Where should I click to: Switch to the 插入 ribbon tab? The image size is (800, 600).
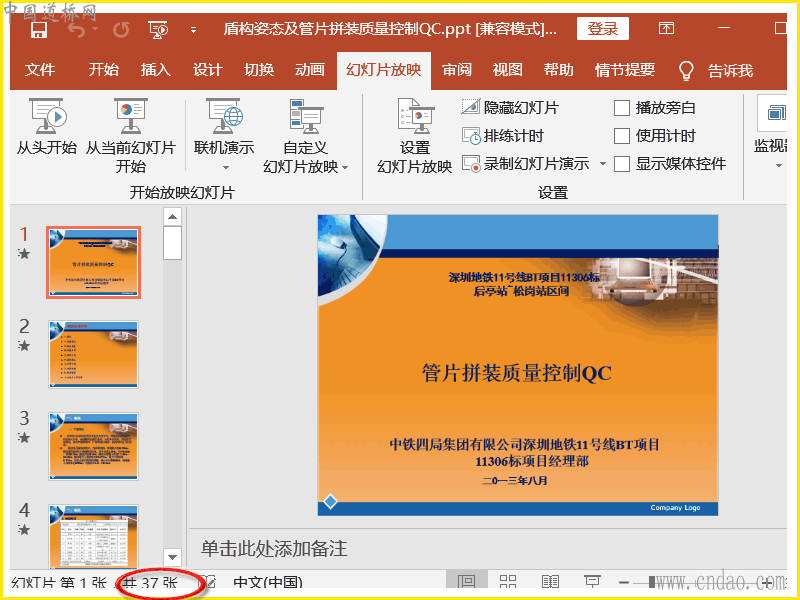pyautogui.click(x=155, y=70)
